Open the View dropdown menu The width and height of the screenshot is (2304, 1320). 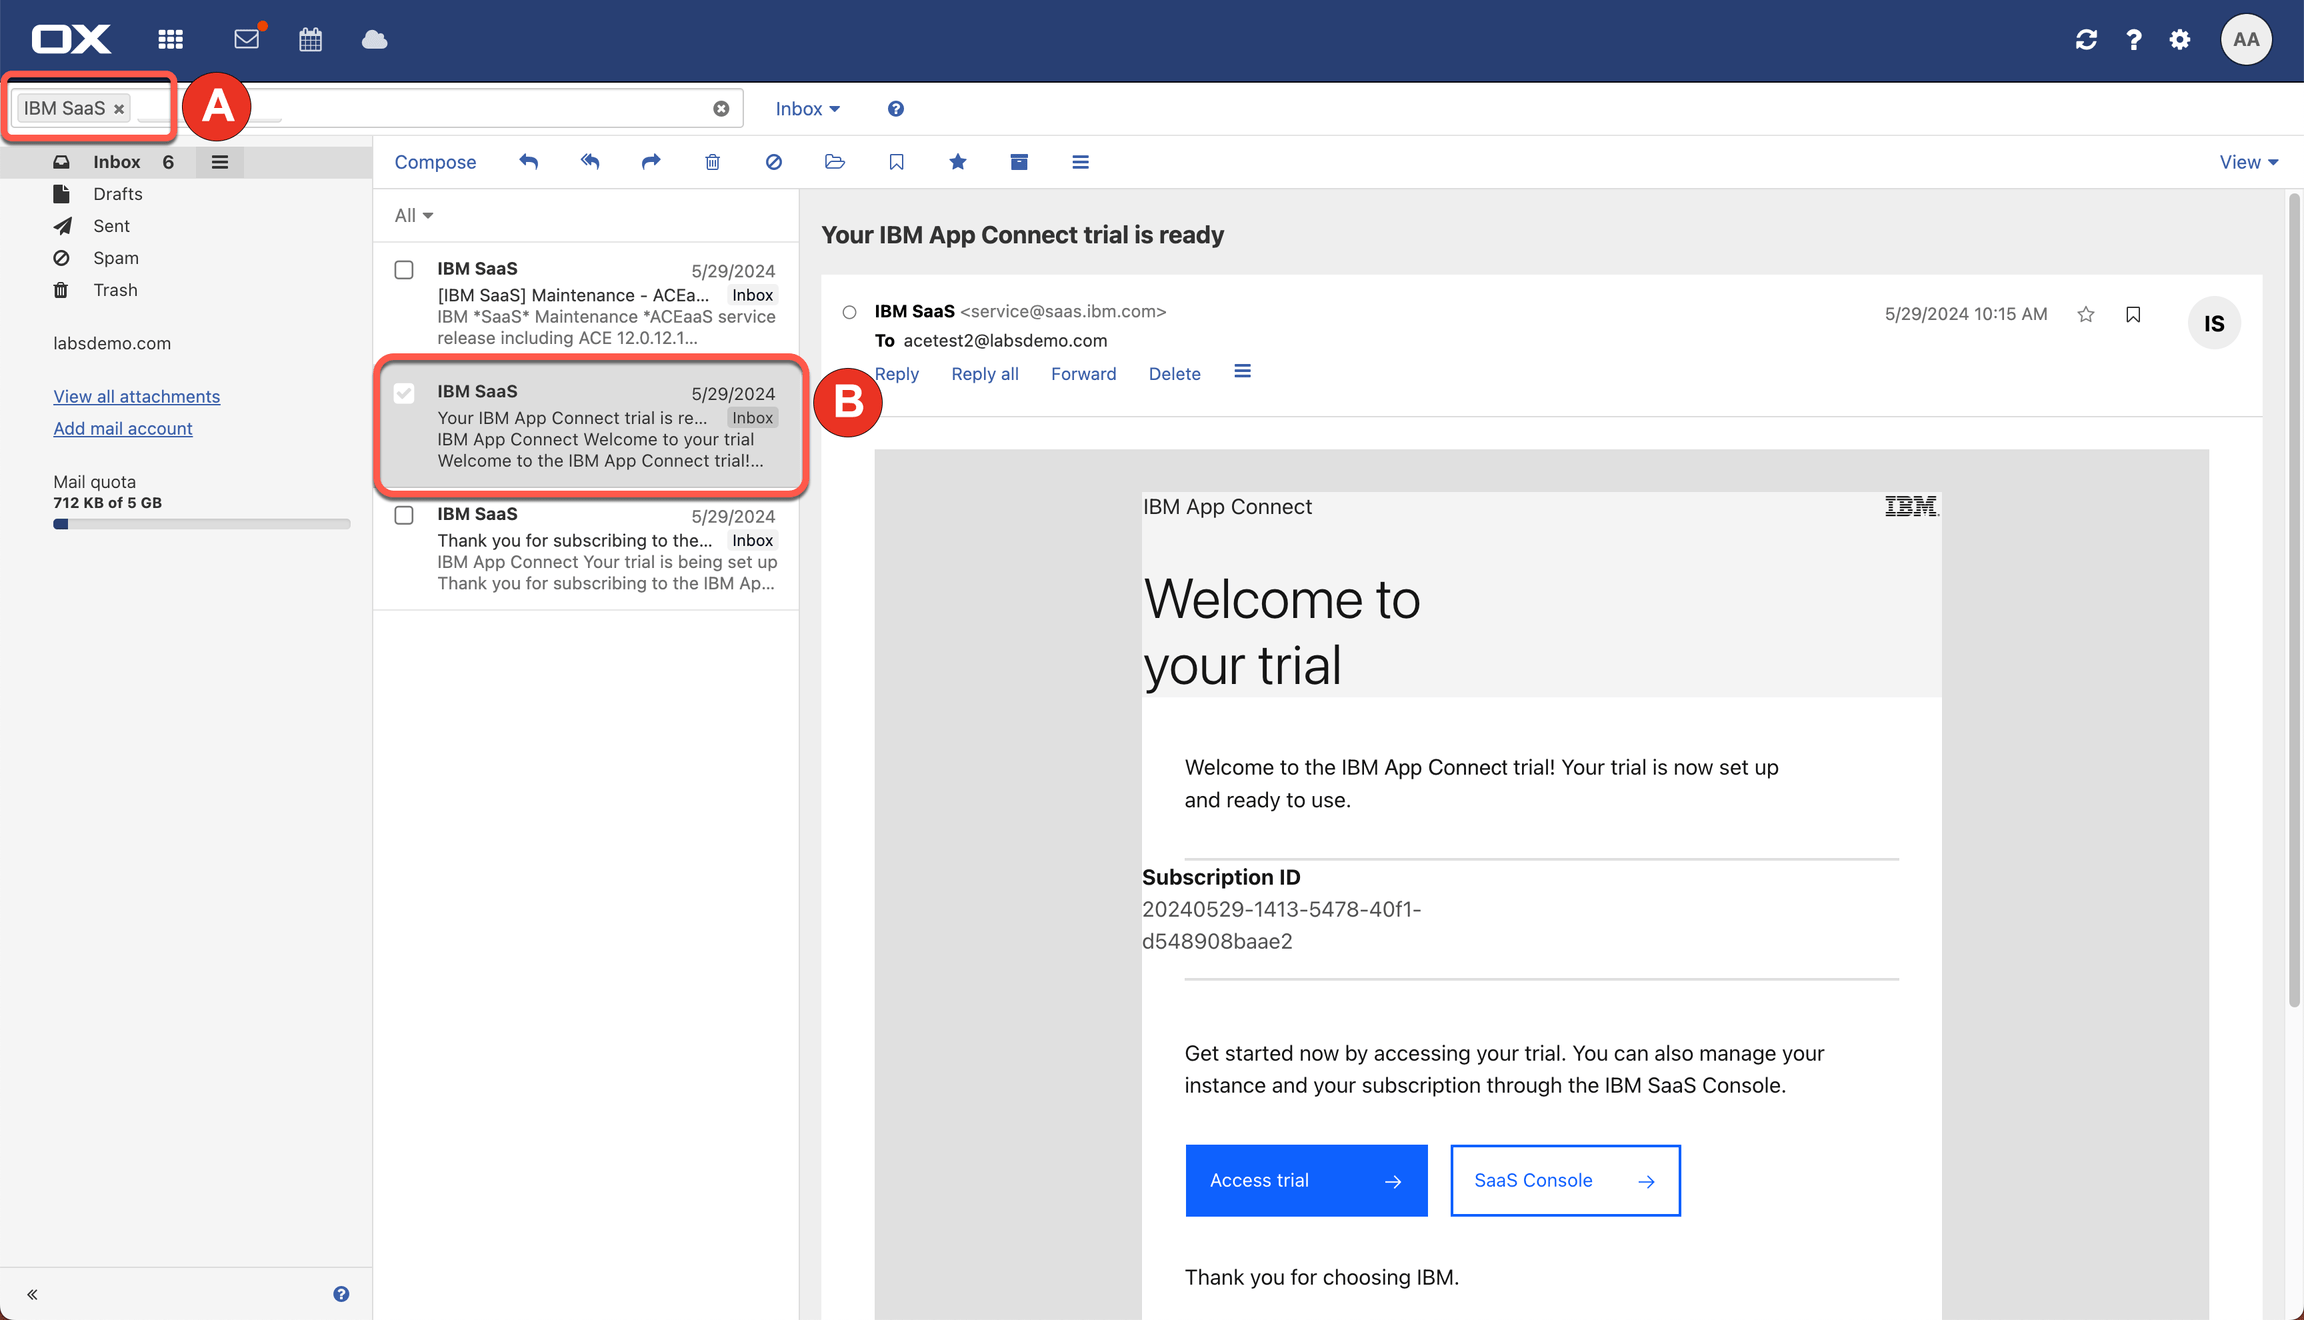2248,162
